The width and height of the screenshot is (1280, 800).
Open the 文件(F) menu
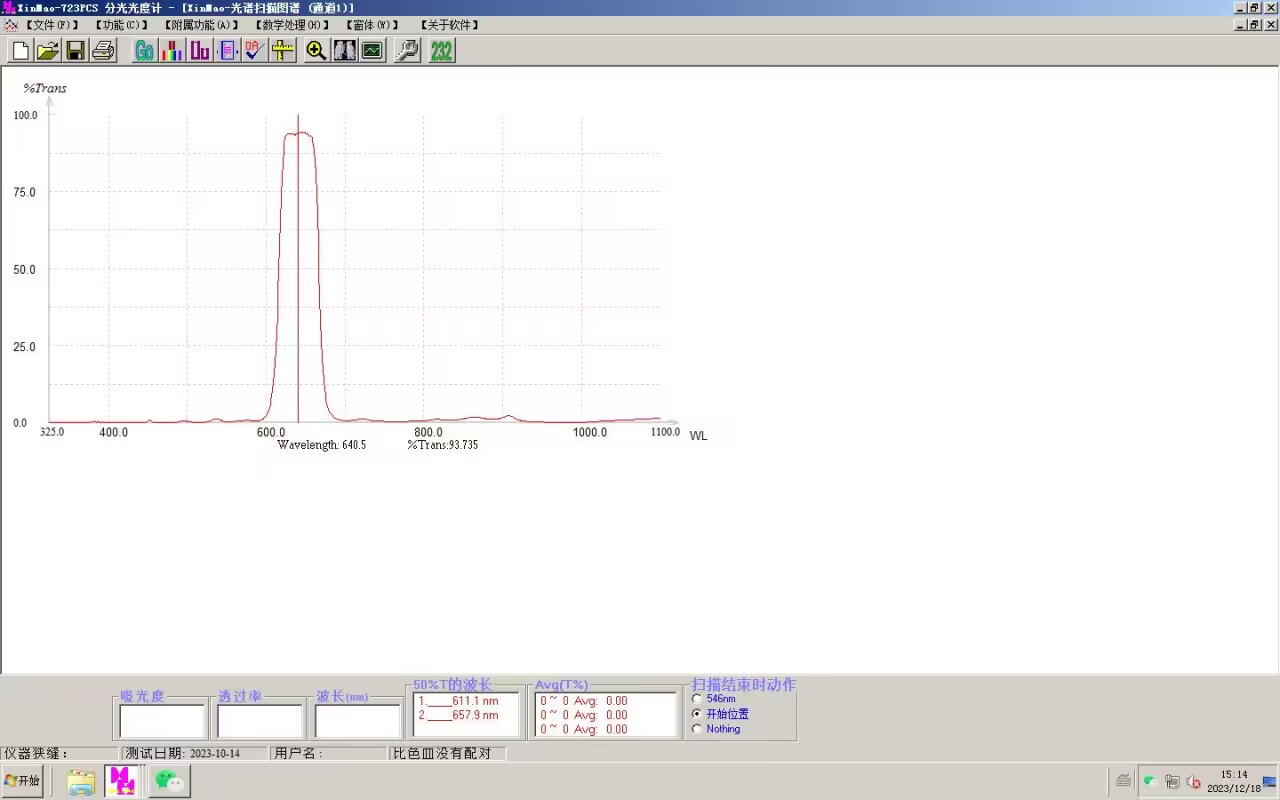click(x=52, y=25)
